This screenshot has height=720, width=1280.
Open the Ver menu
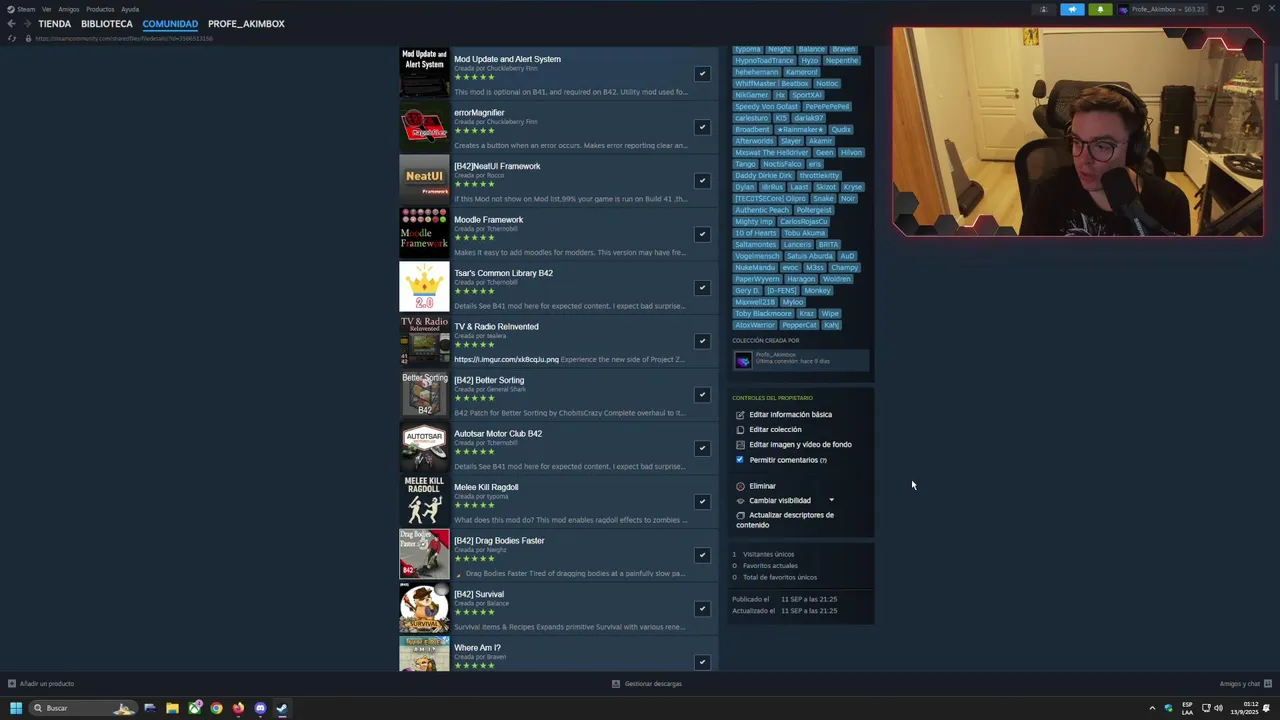(x=46, y=9)
